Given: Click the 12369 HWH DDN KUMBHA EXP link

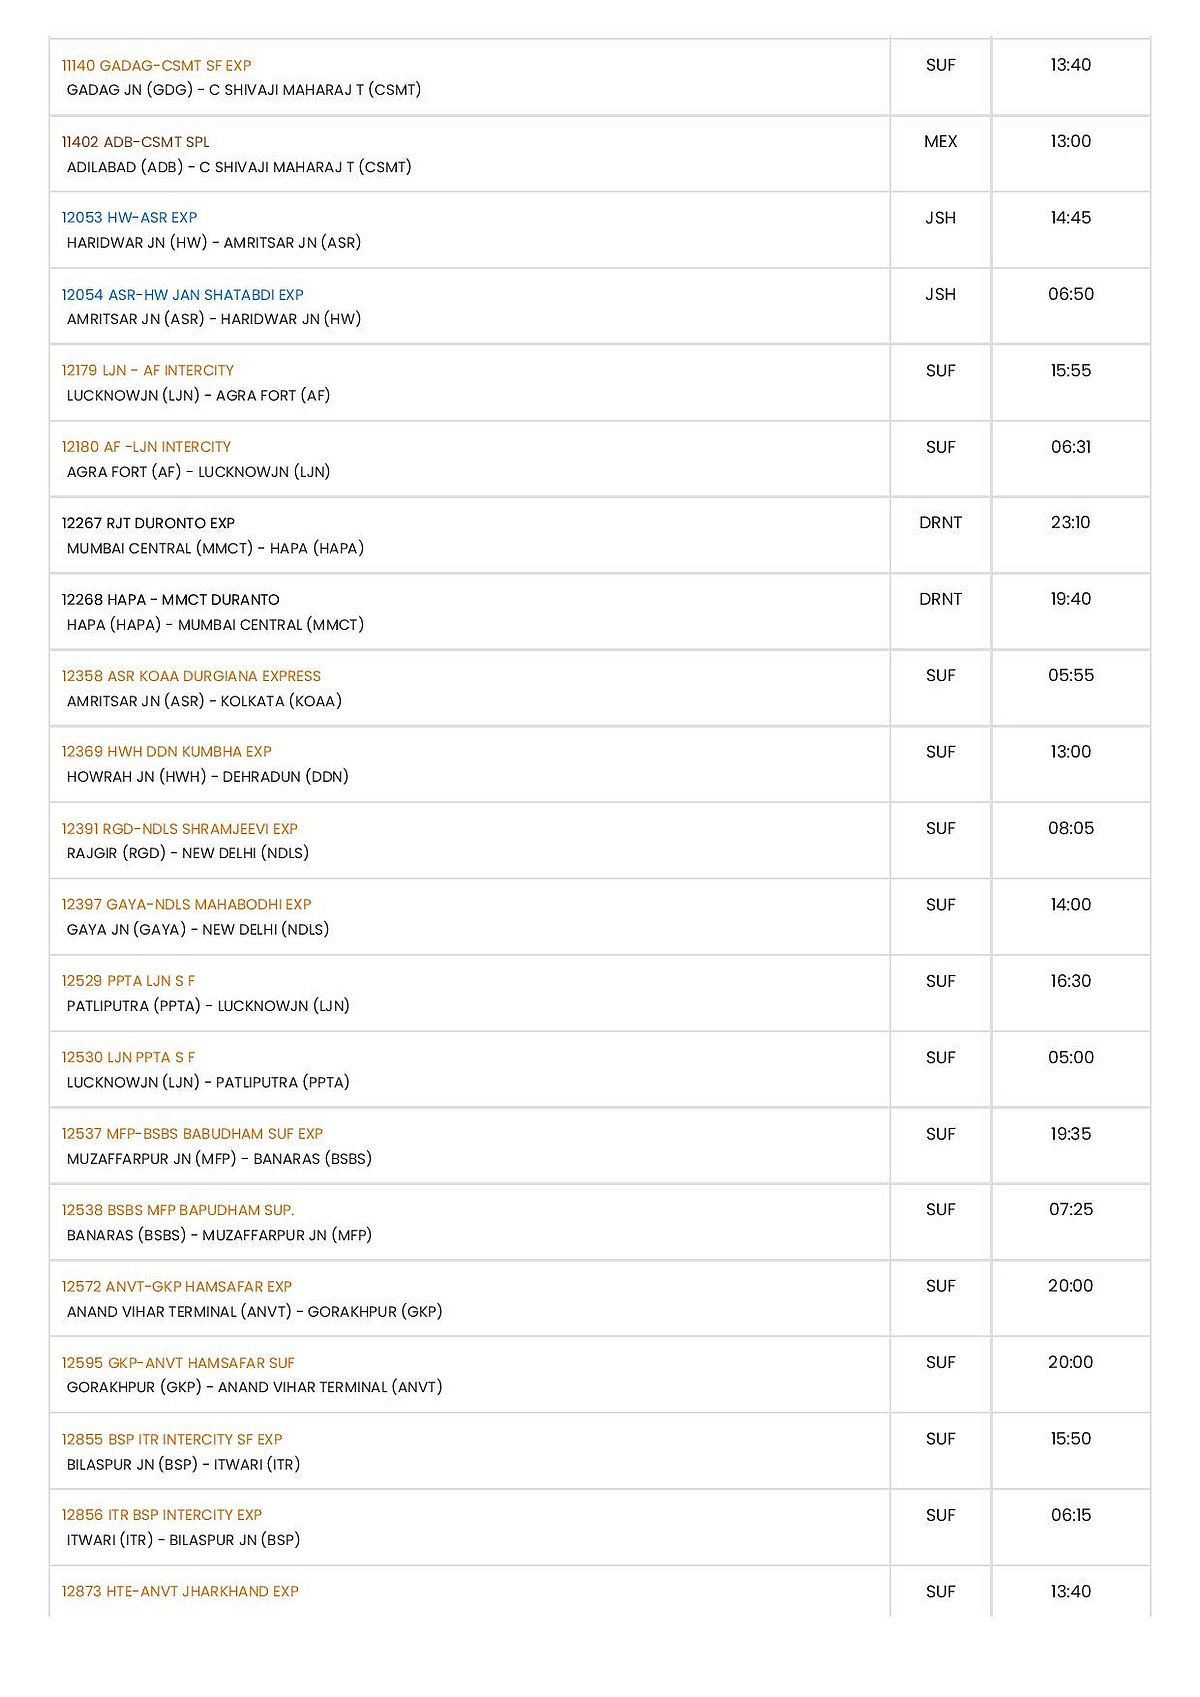Looking at the screenshot, I should coord(166,752).
